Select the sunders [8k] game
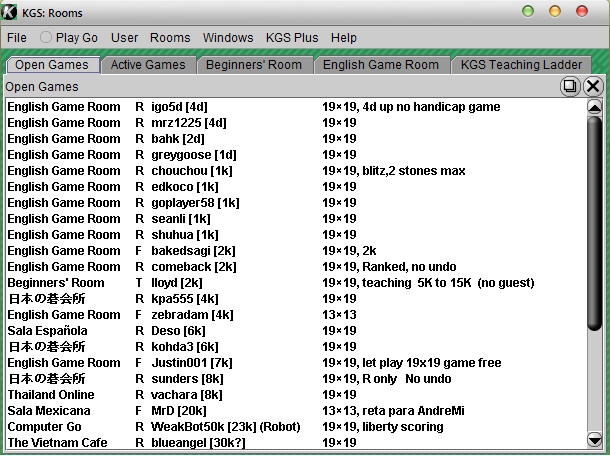 [x=296, y=379]
